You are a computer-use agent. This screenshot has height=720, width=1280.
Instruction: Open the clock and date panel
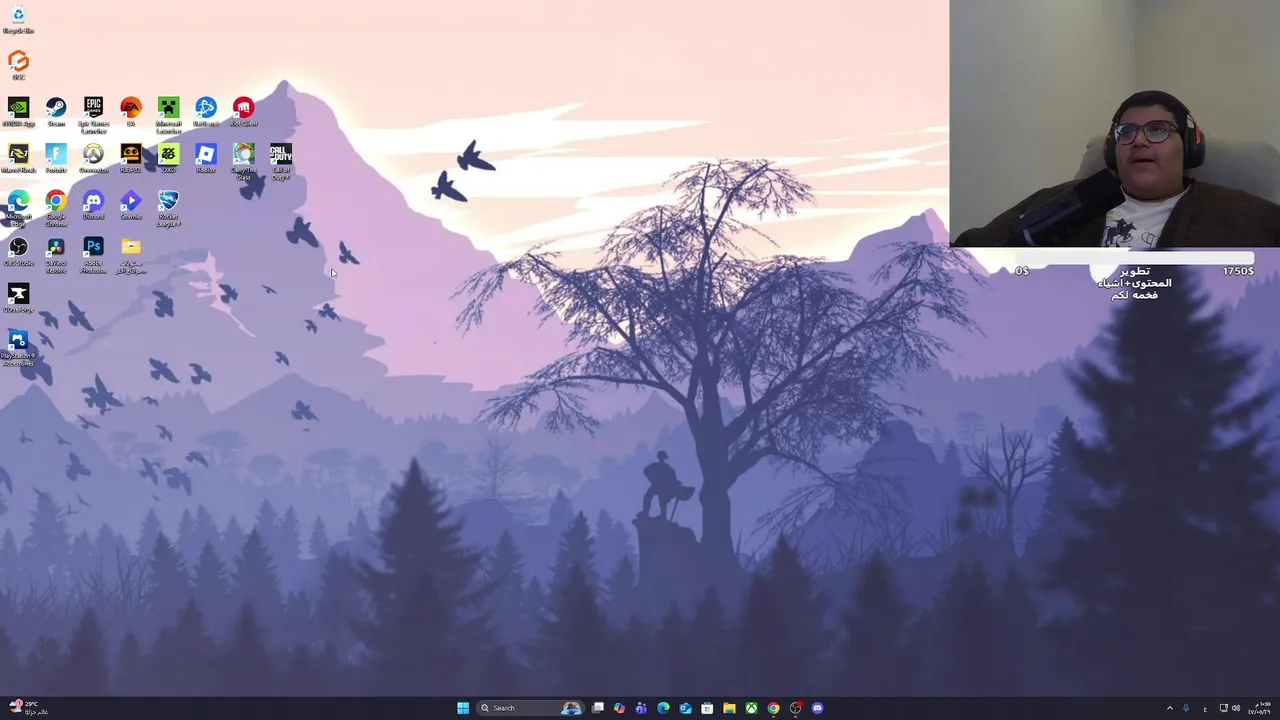tap(1261, 708)
